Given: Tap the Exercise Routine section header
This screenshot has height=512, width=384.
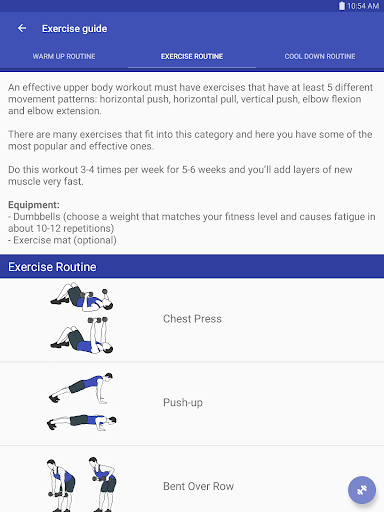Looking at the screenshot, I should (192, 267).
